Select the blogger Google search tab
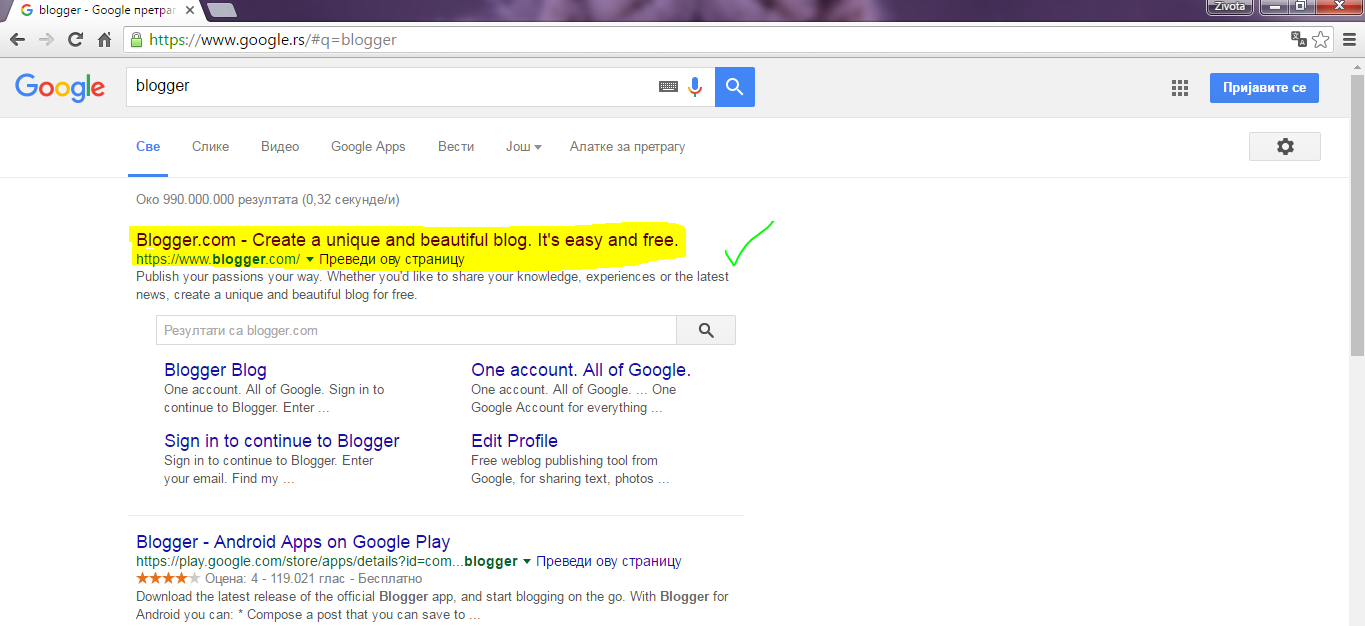Viewport: 1365px width, 626px height. 103,10
